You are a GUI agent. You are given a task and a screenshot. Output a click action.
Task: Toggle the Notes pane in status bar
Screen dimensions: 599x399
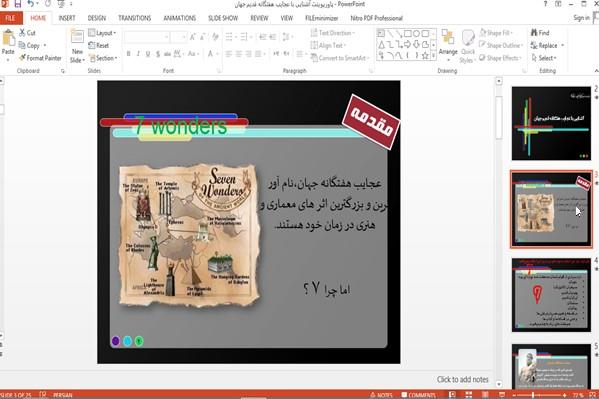coord(381,395)
